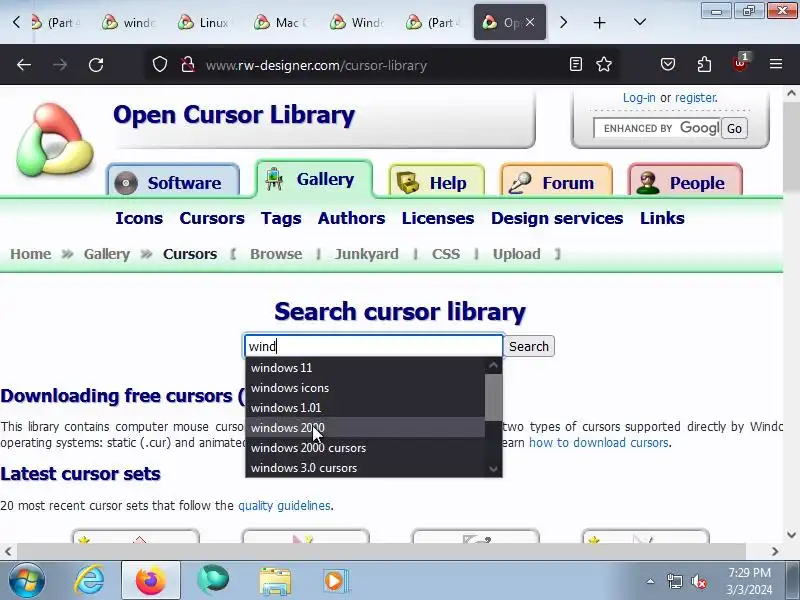Open the Design services page
This screenshot has width=800, height=600.
557,218
